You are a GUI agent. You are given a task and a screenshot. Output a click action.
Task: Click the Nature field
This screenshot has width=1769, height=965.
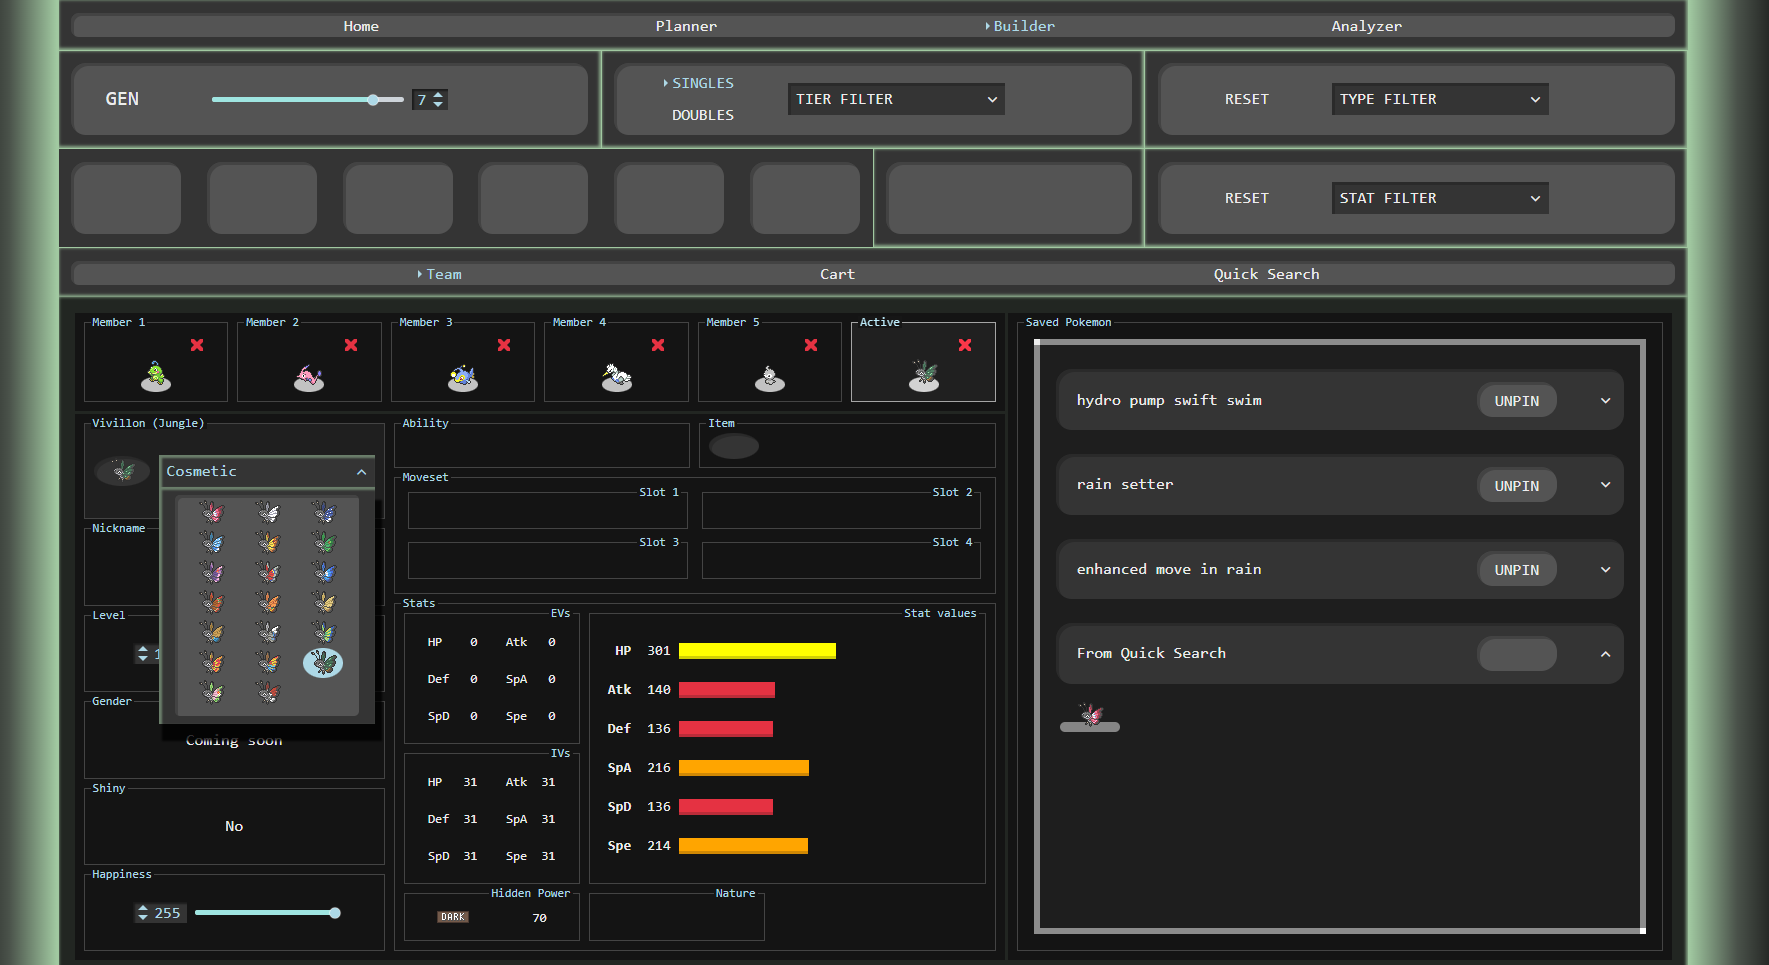(x=677, y=917)
